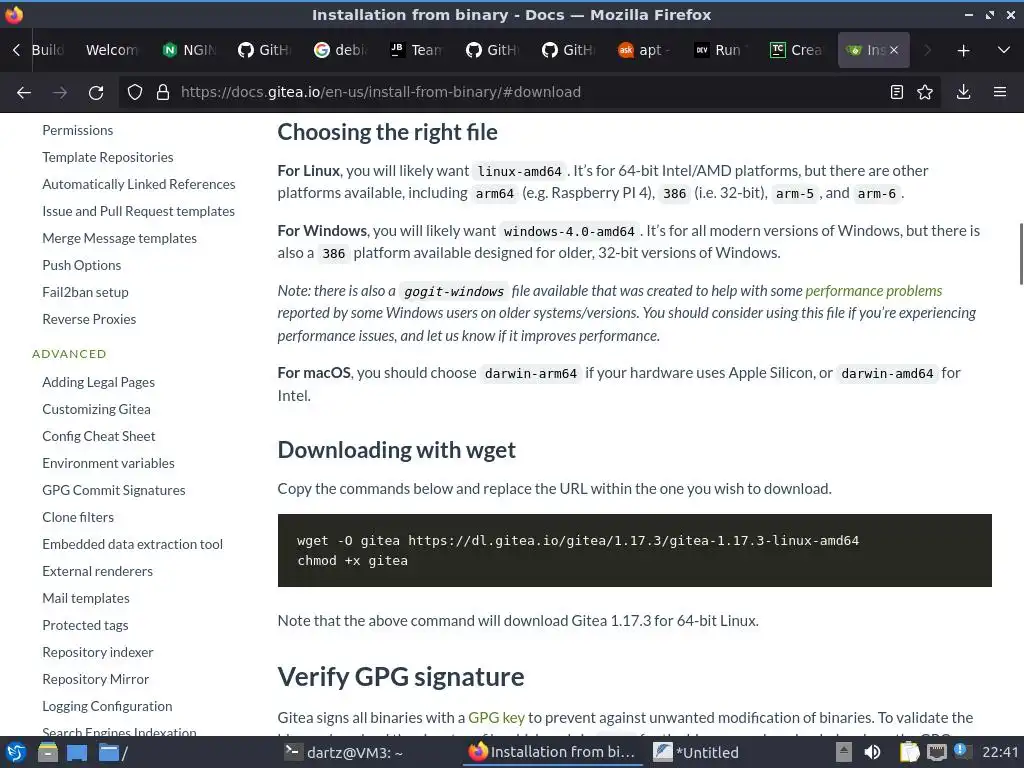Open Protected tags sidebar link

pos(85,626)
